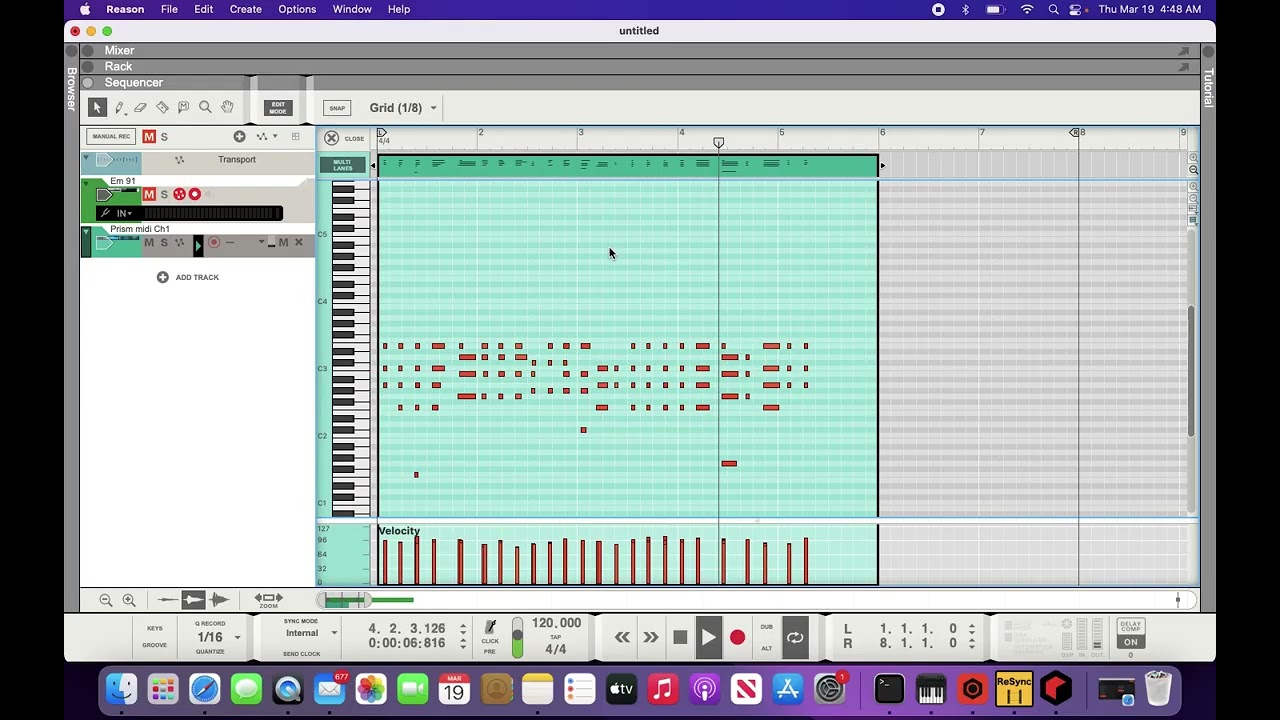Open the Window menu
The width and height of the screenshot is (1280, 720).
352,9
